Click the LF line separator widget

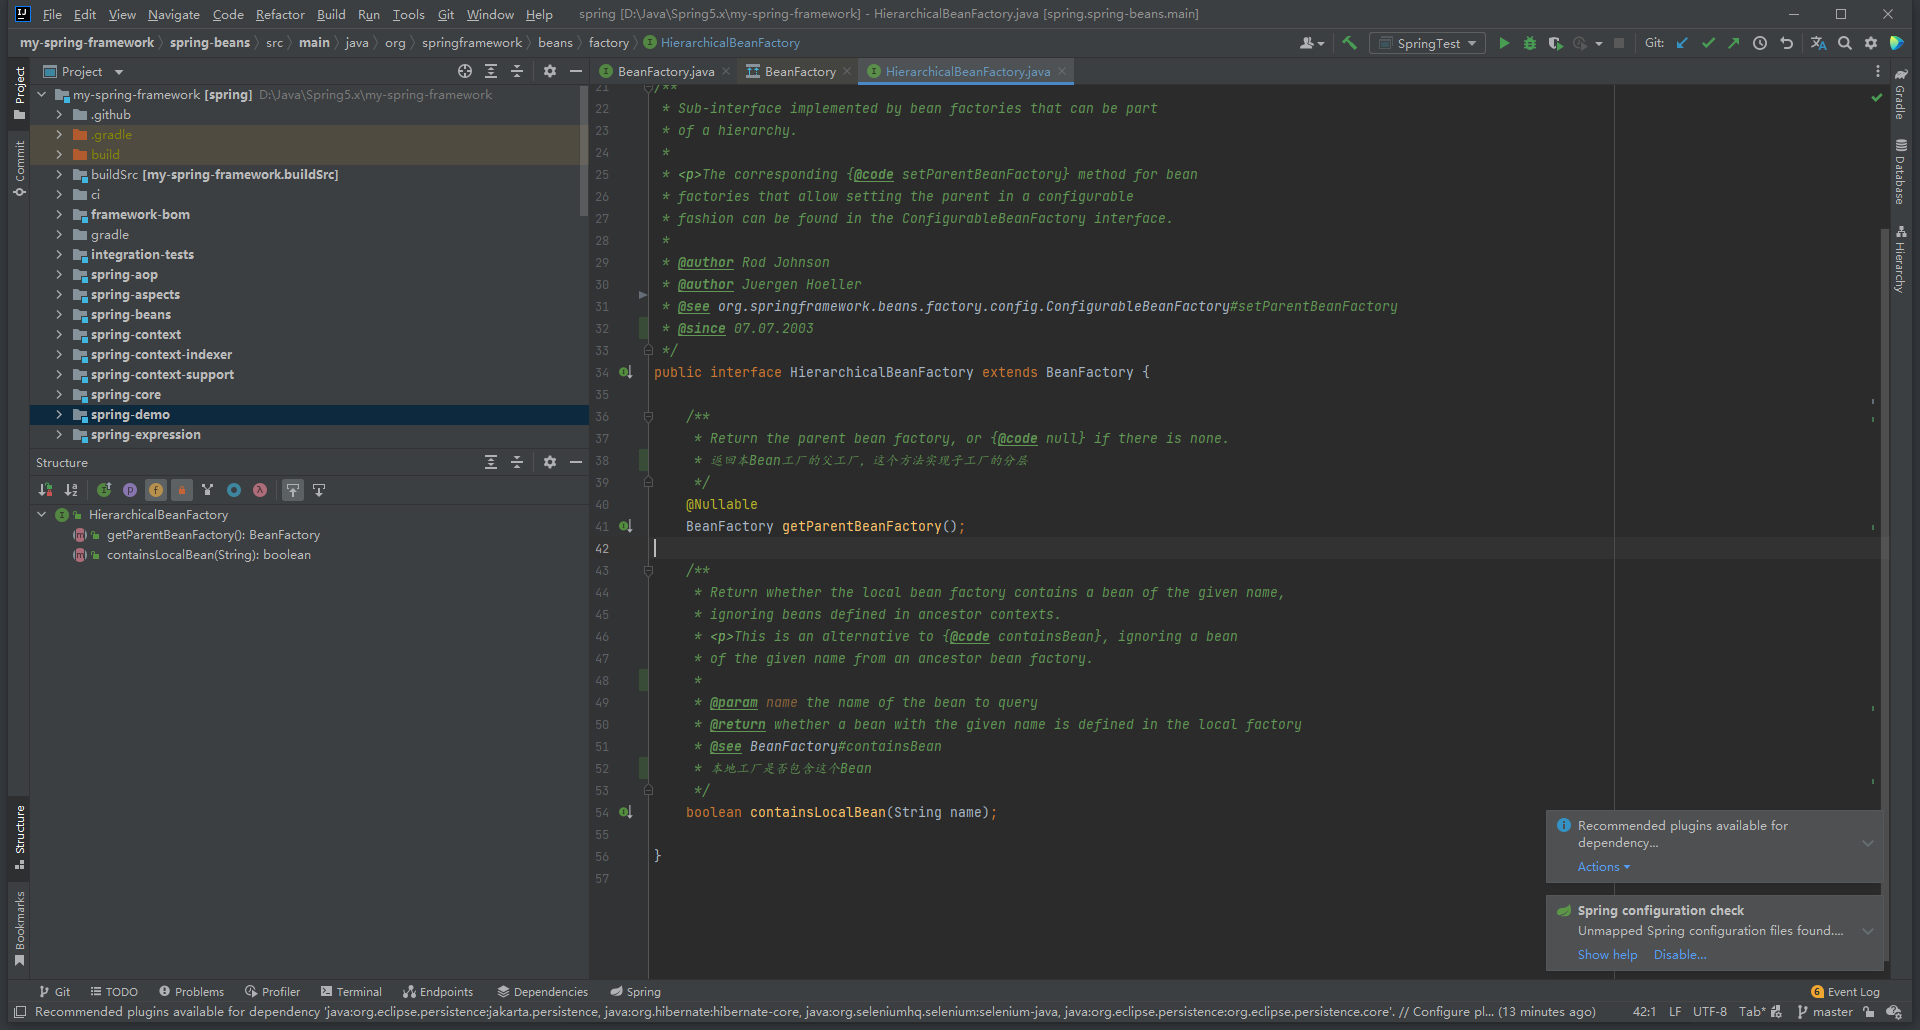1675,1012
